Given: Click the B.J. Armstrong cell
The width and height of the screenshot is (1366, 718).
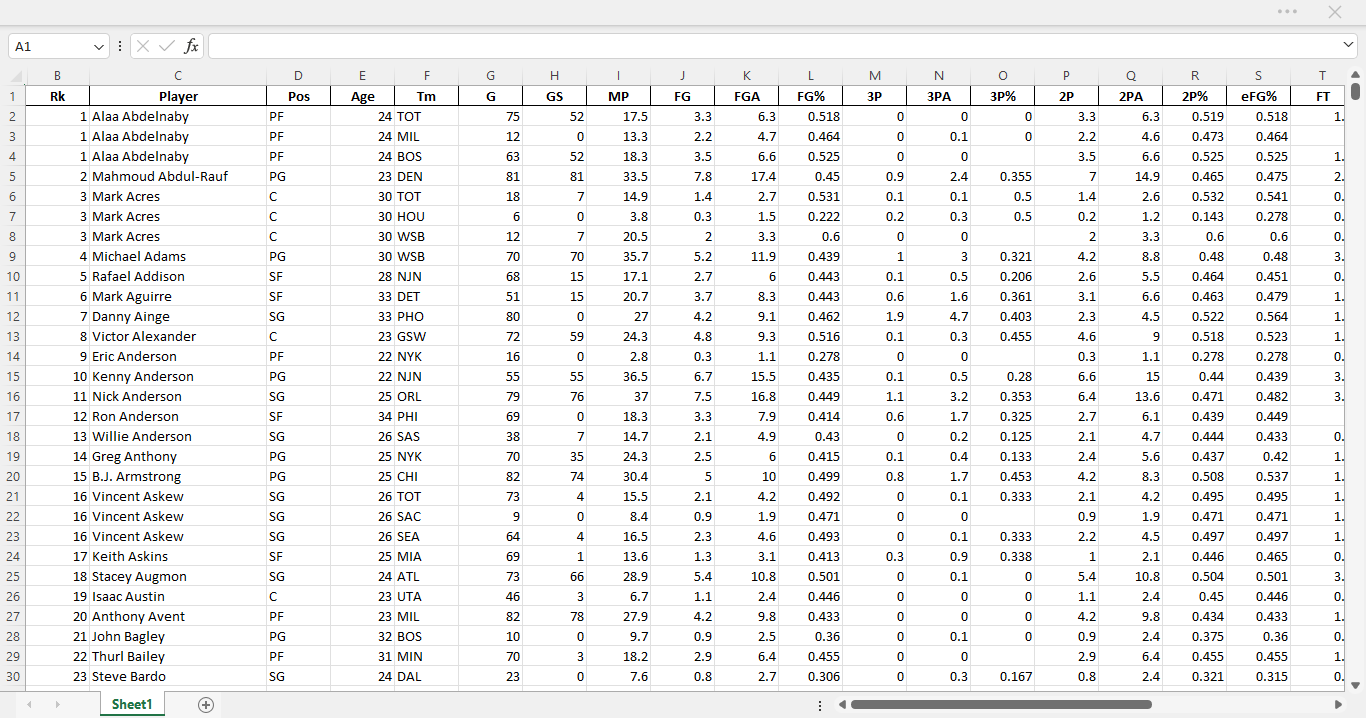Looking at the screenshot, I should point(178,476).
